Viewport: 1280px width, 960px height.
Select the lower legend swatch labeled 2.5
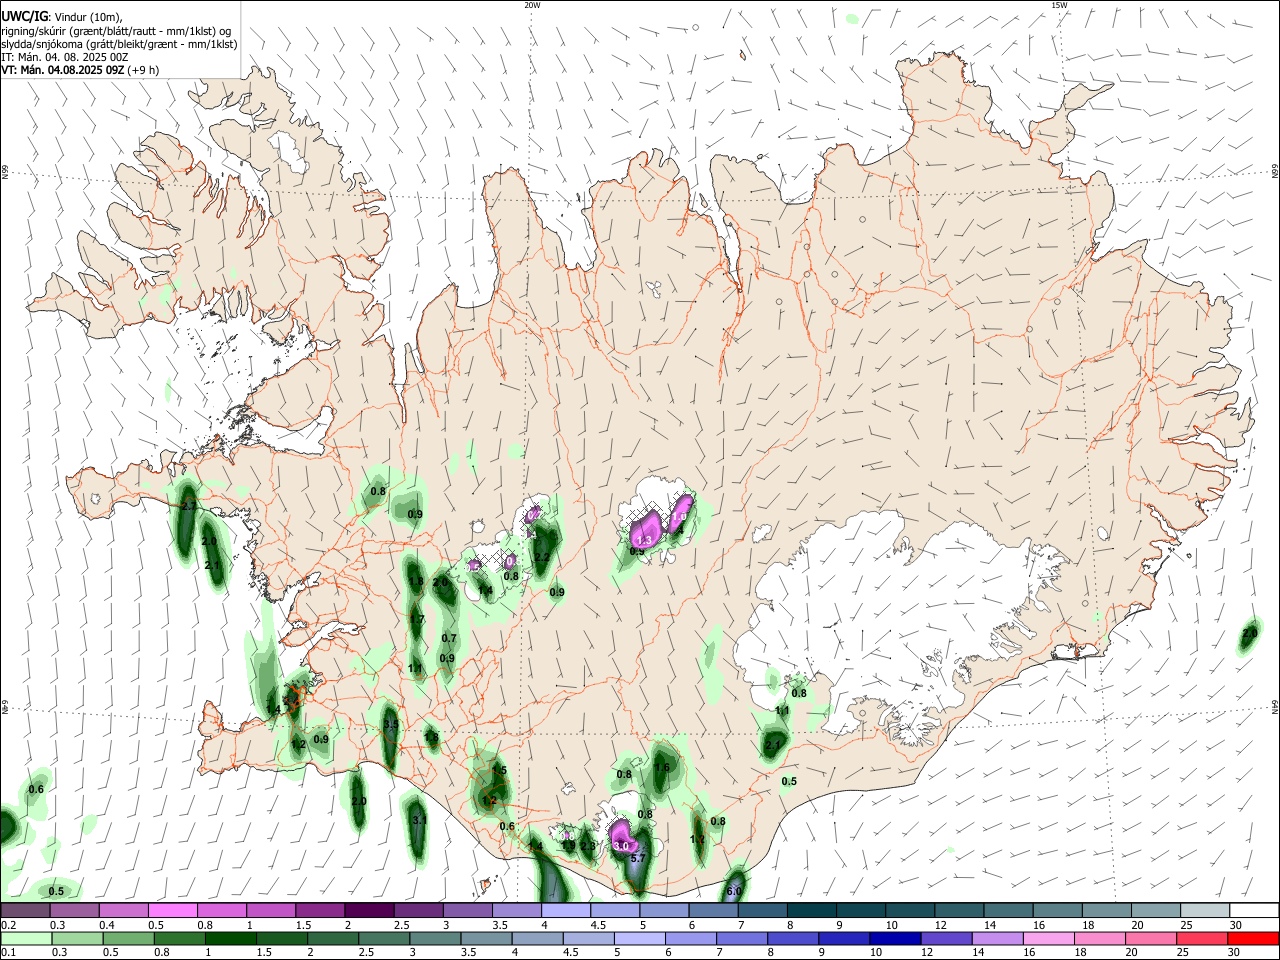pos(384,938)
